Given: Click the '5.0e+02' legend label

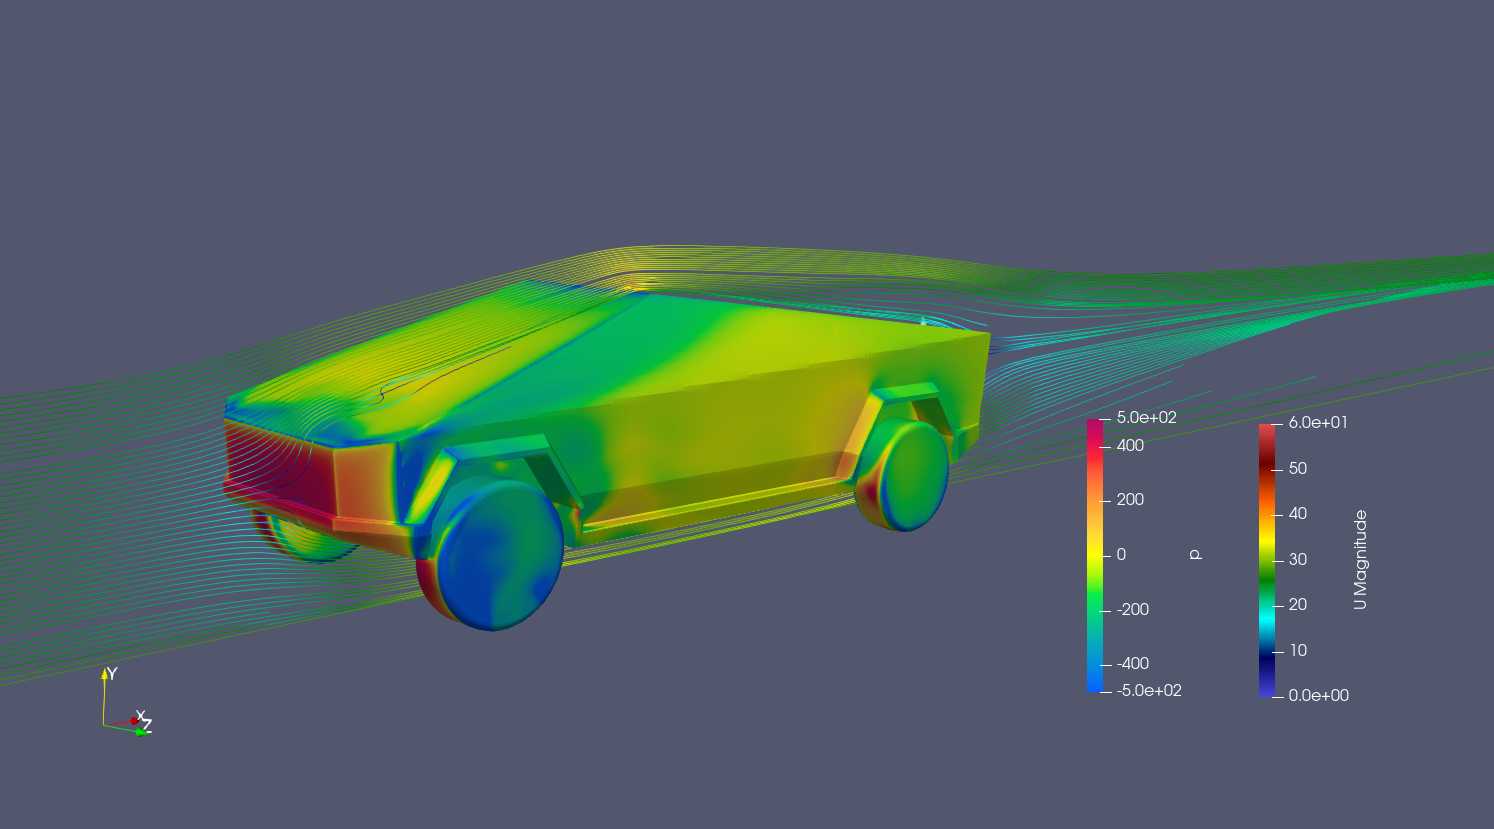Looking at the screenshot, I should [x=1147, y=417].
